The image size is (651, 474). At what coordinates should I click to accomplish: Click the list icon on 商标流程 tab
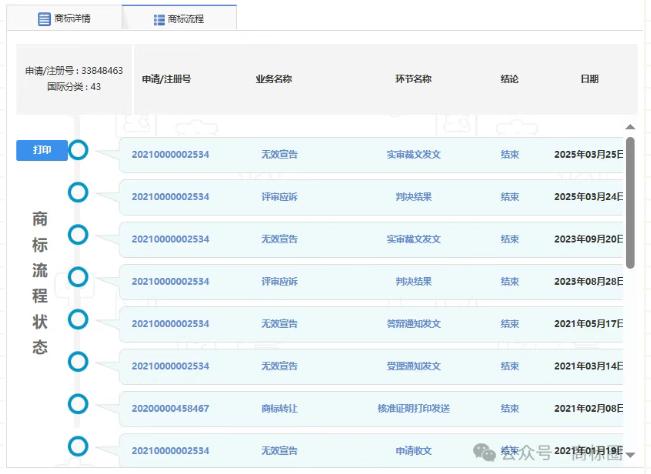pos(160,19)
